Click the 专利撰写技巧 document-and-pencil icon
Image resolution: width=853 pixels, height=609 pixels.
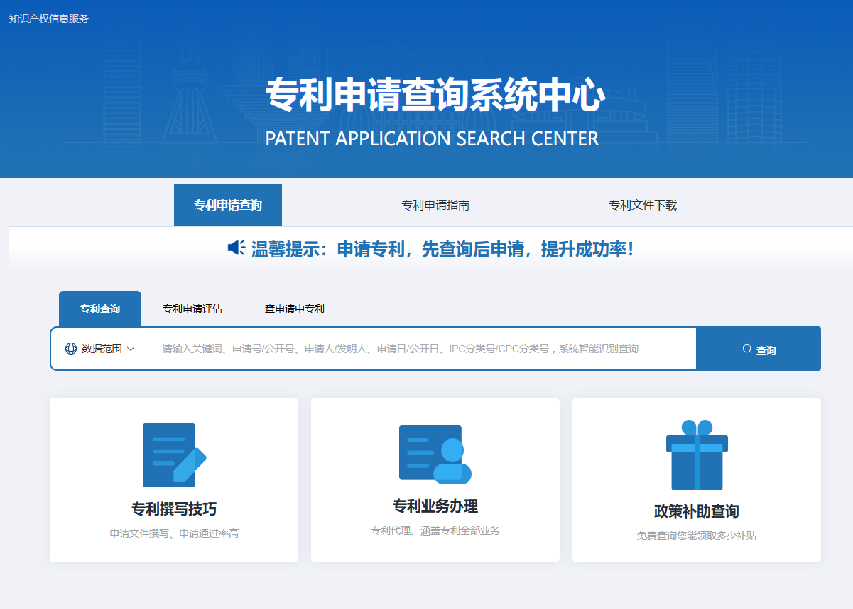tap(174, 454)
